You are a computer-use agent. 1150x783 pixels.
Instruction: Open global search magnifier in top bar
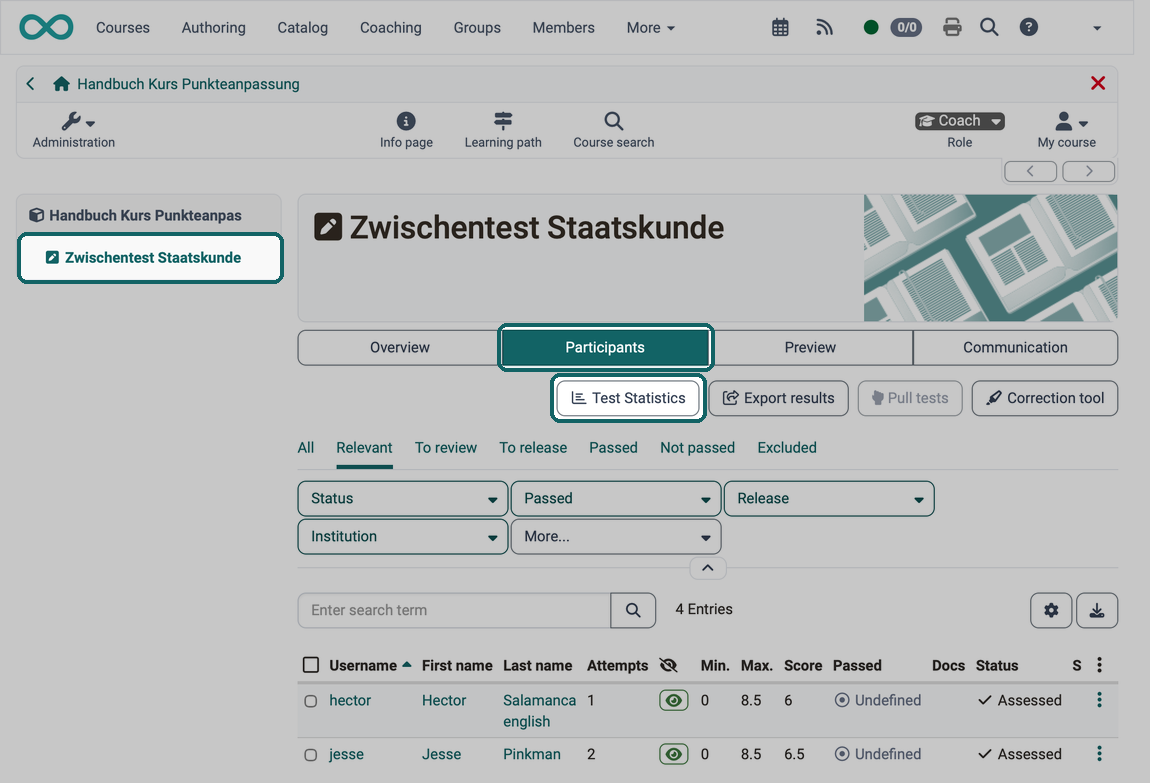point(989,28)
